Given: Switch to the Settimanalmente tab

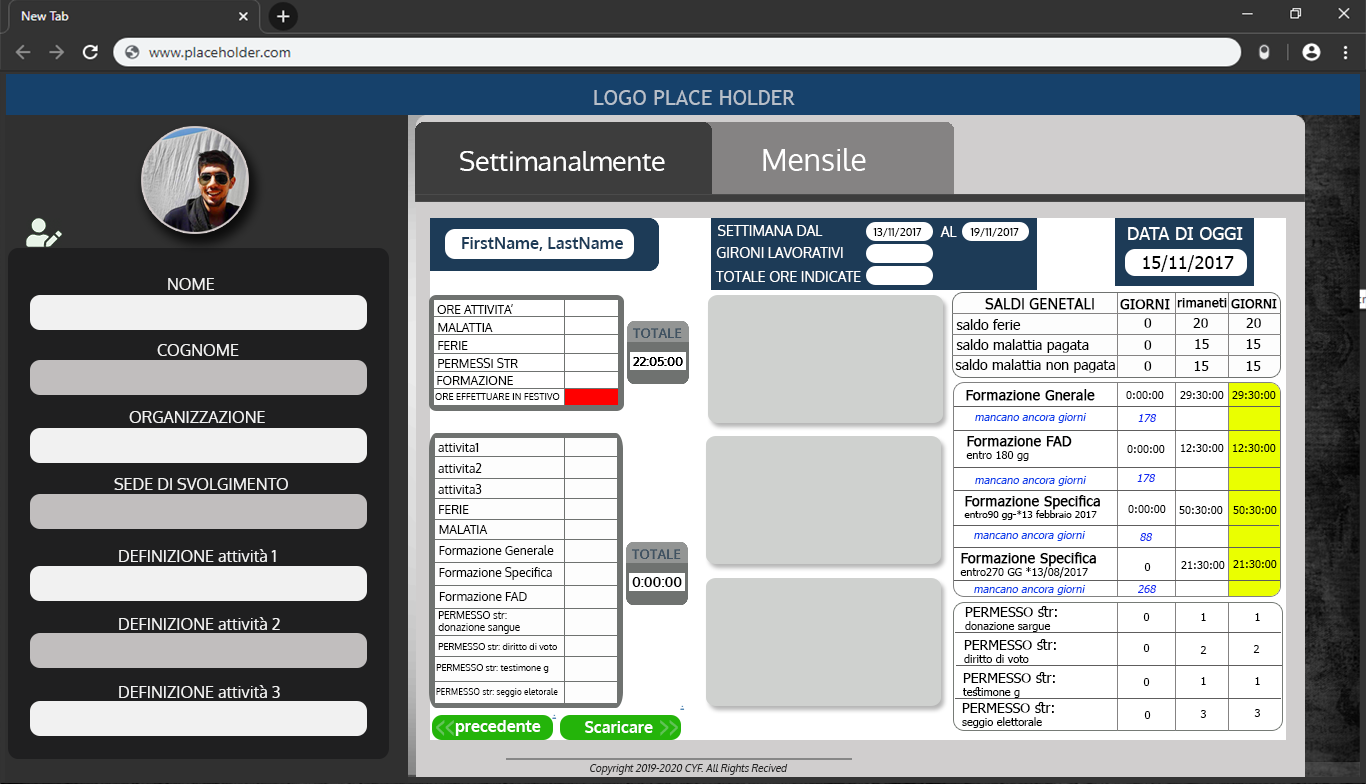Looking at the screenshot, I should pyautogui.click(x=562, y=160).
